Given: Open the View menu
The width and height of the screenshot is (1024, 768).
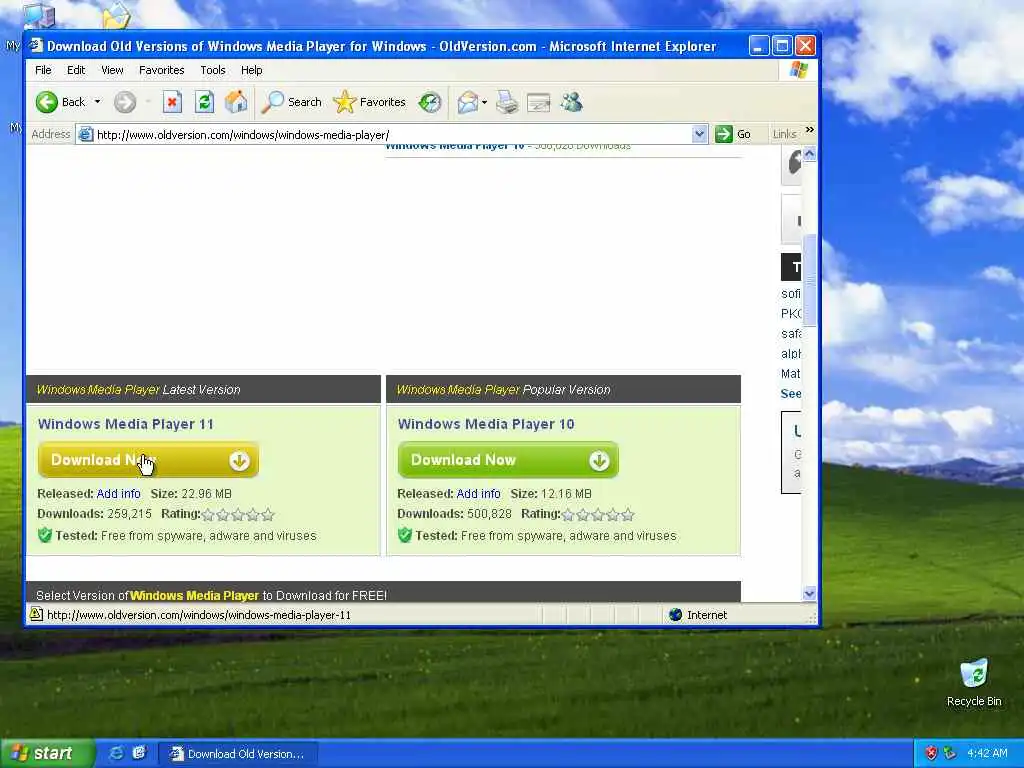Looking at the screenshot, I should (112, 70).
